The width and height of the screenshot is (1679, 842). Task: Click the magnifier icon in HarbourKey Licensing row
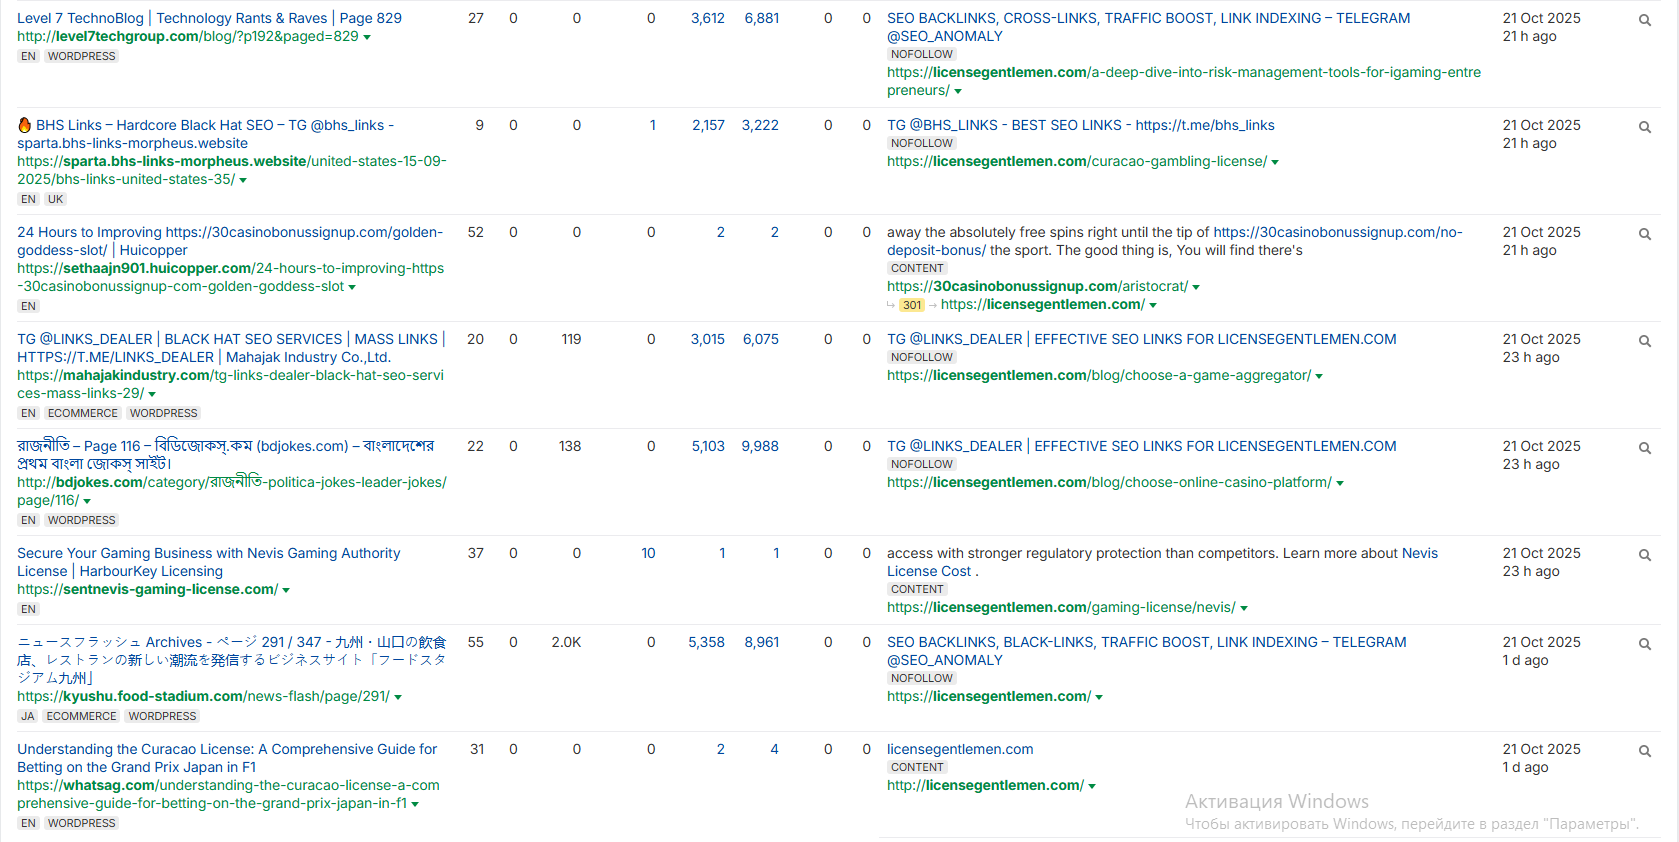pyautogui.click(x=1644, y=555)
